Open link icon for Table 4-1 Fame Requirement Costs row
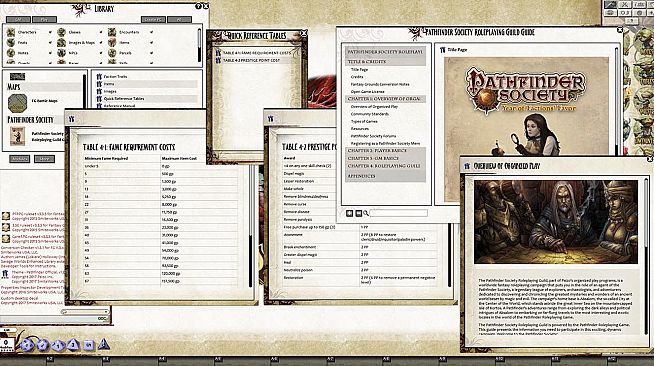 (218, 53)
